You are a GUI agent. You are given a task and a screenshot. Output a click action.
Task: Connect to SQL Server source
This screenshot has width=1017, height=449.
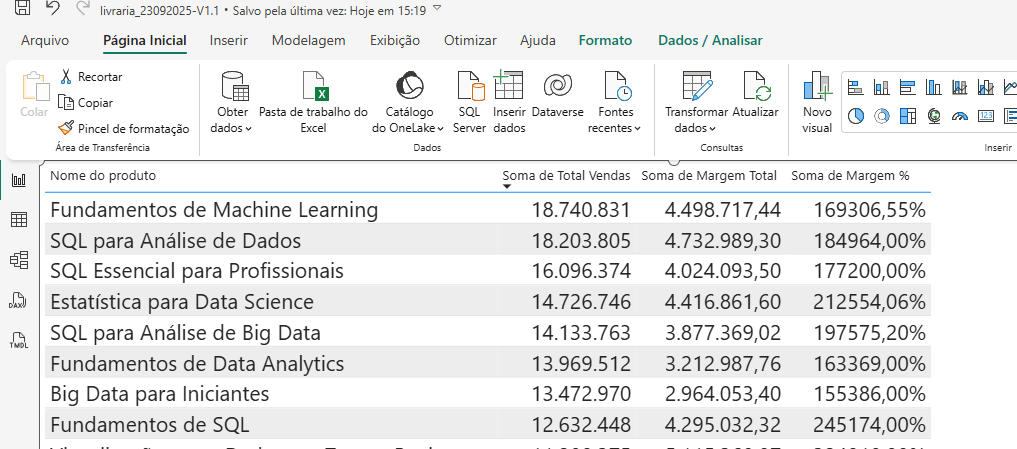coord(470,103)
